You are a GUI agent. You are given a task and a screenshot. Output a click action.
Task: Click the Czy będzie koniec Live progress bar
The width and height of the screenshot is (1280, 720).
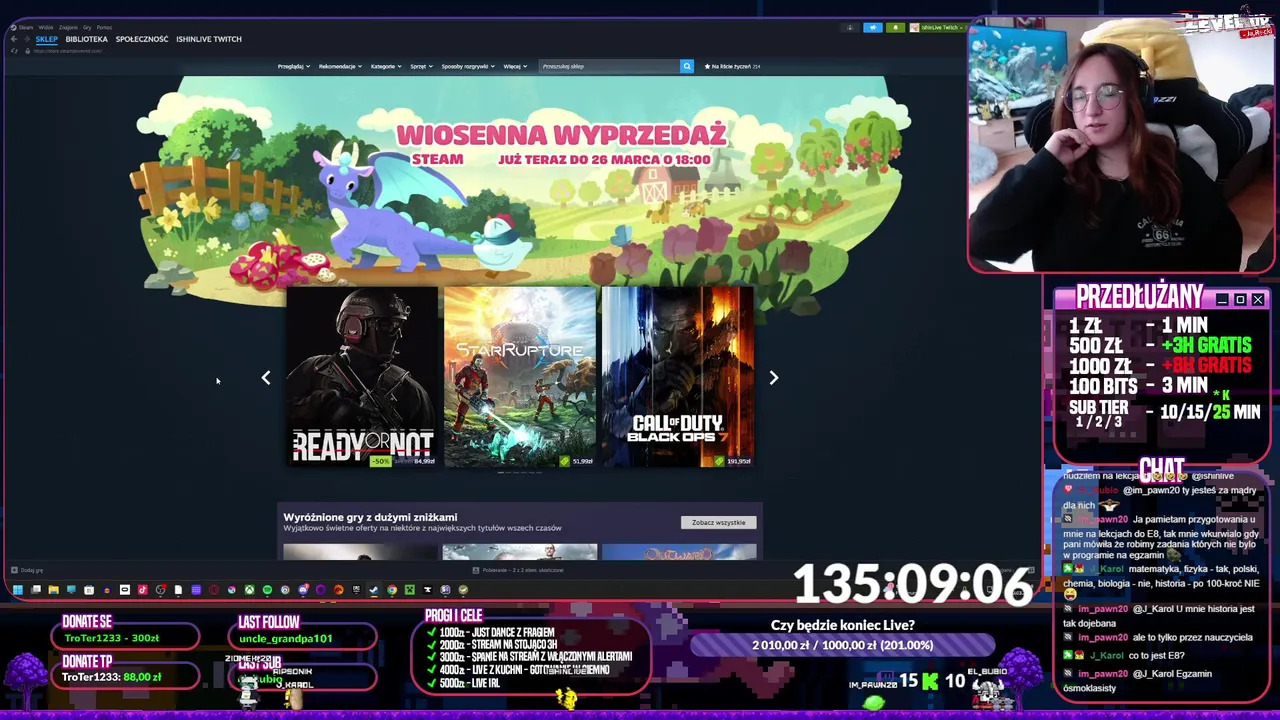click(x=843, y=645)
